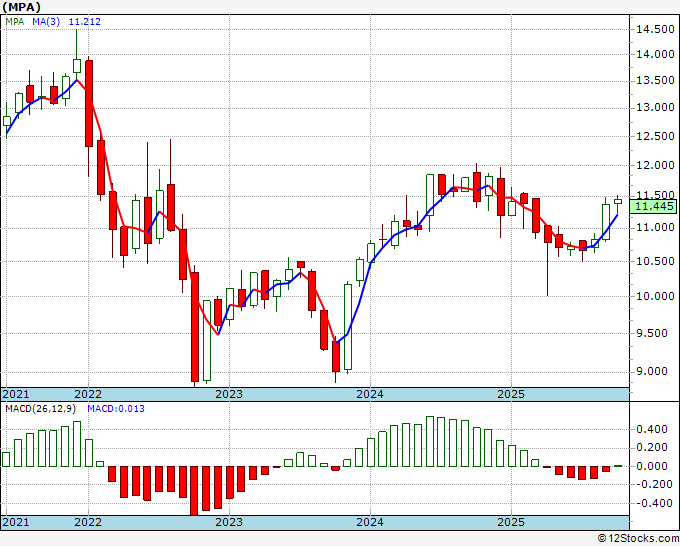Click the MACD:0.013 value label
Screen dimensions: 680x546
click(116, 409)
